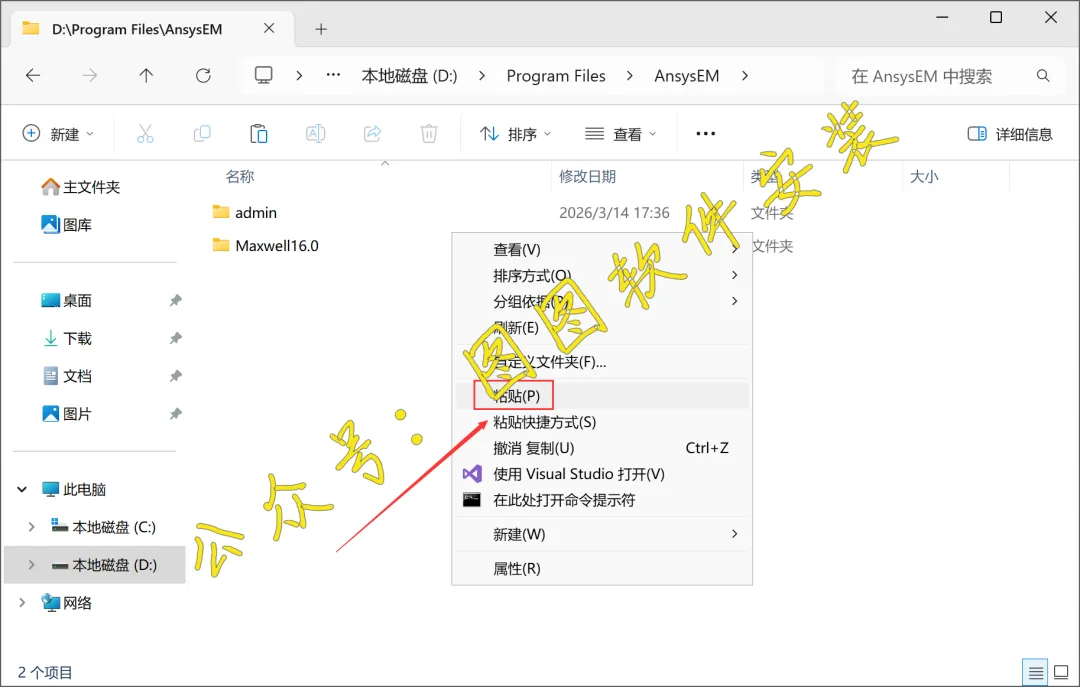Screen dimensions: 1080x687
Task: Sort by the 名称 column header
Action: (240, 176)
